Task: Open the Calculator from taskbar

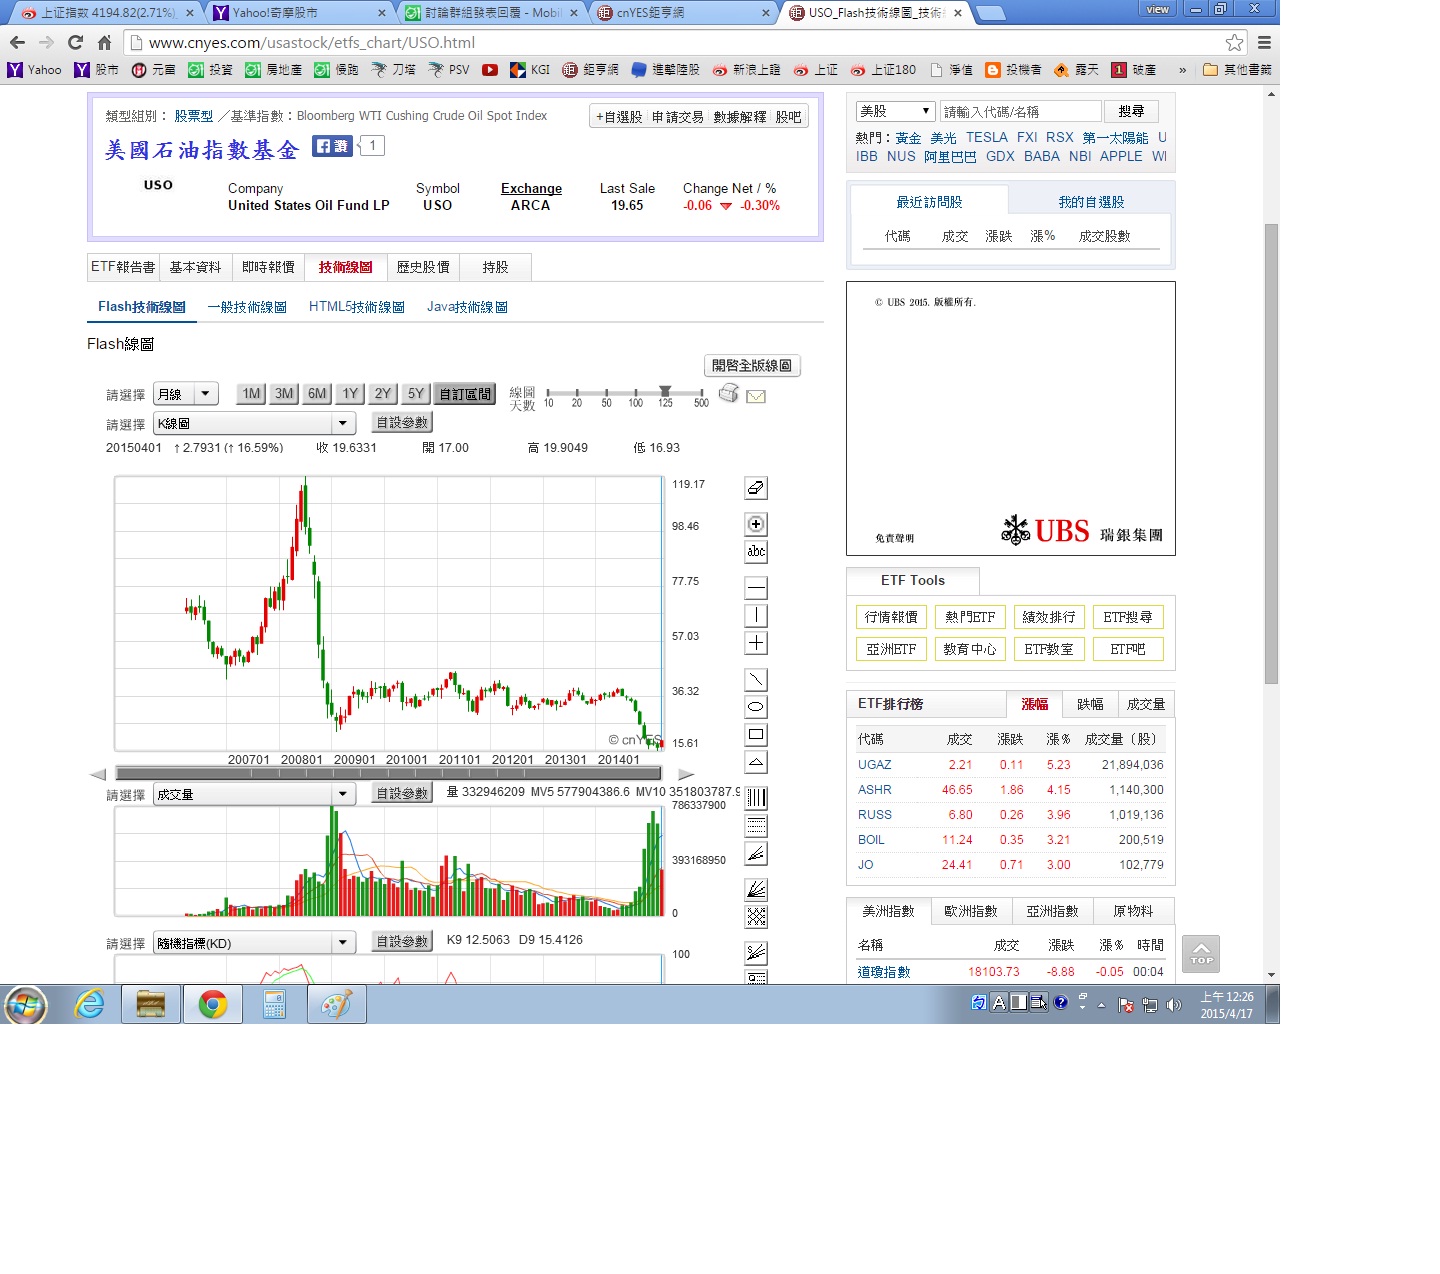Action: coord(274,1004)
